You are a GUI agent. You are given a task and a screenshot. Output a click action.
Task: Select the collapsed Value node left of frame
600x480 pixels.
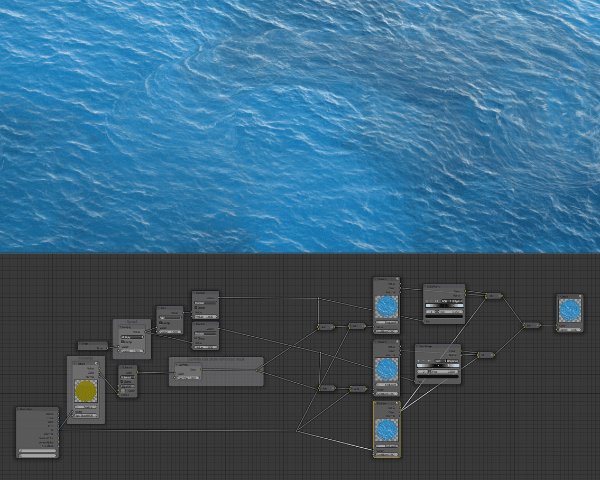93,346
